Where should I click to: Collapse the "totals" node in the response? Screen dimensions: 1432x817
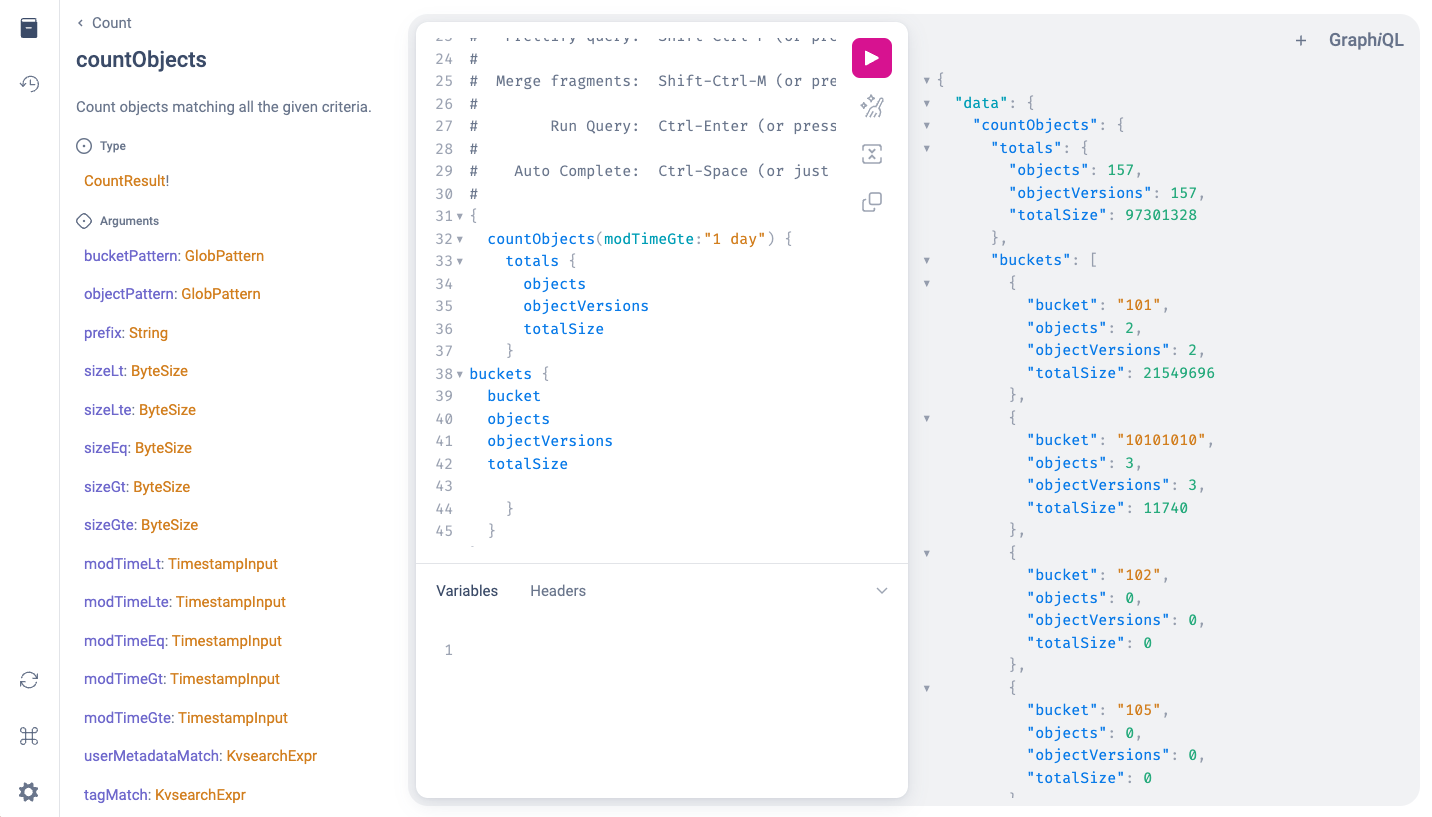927,148
